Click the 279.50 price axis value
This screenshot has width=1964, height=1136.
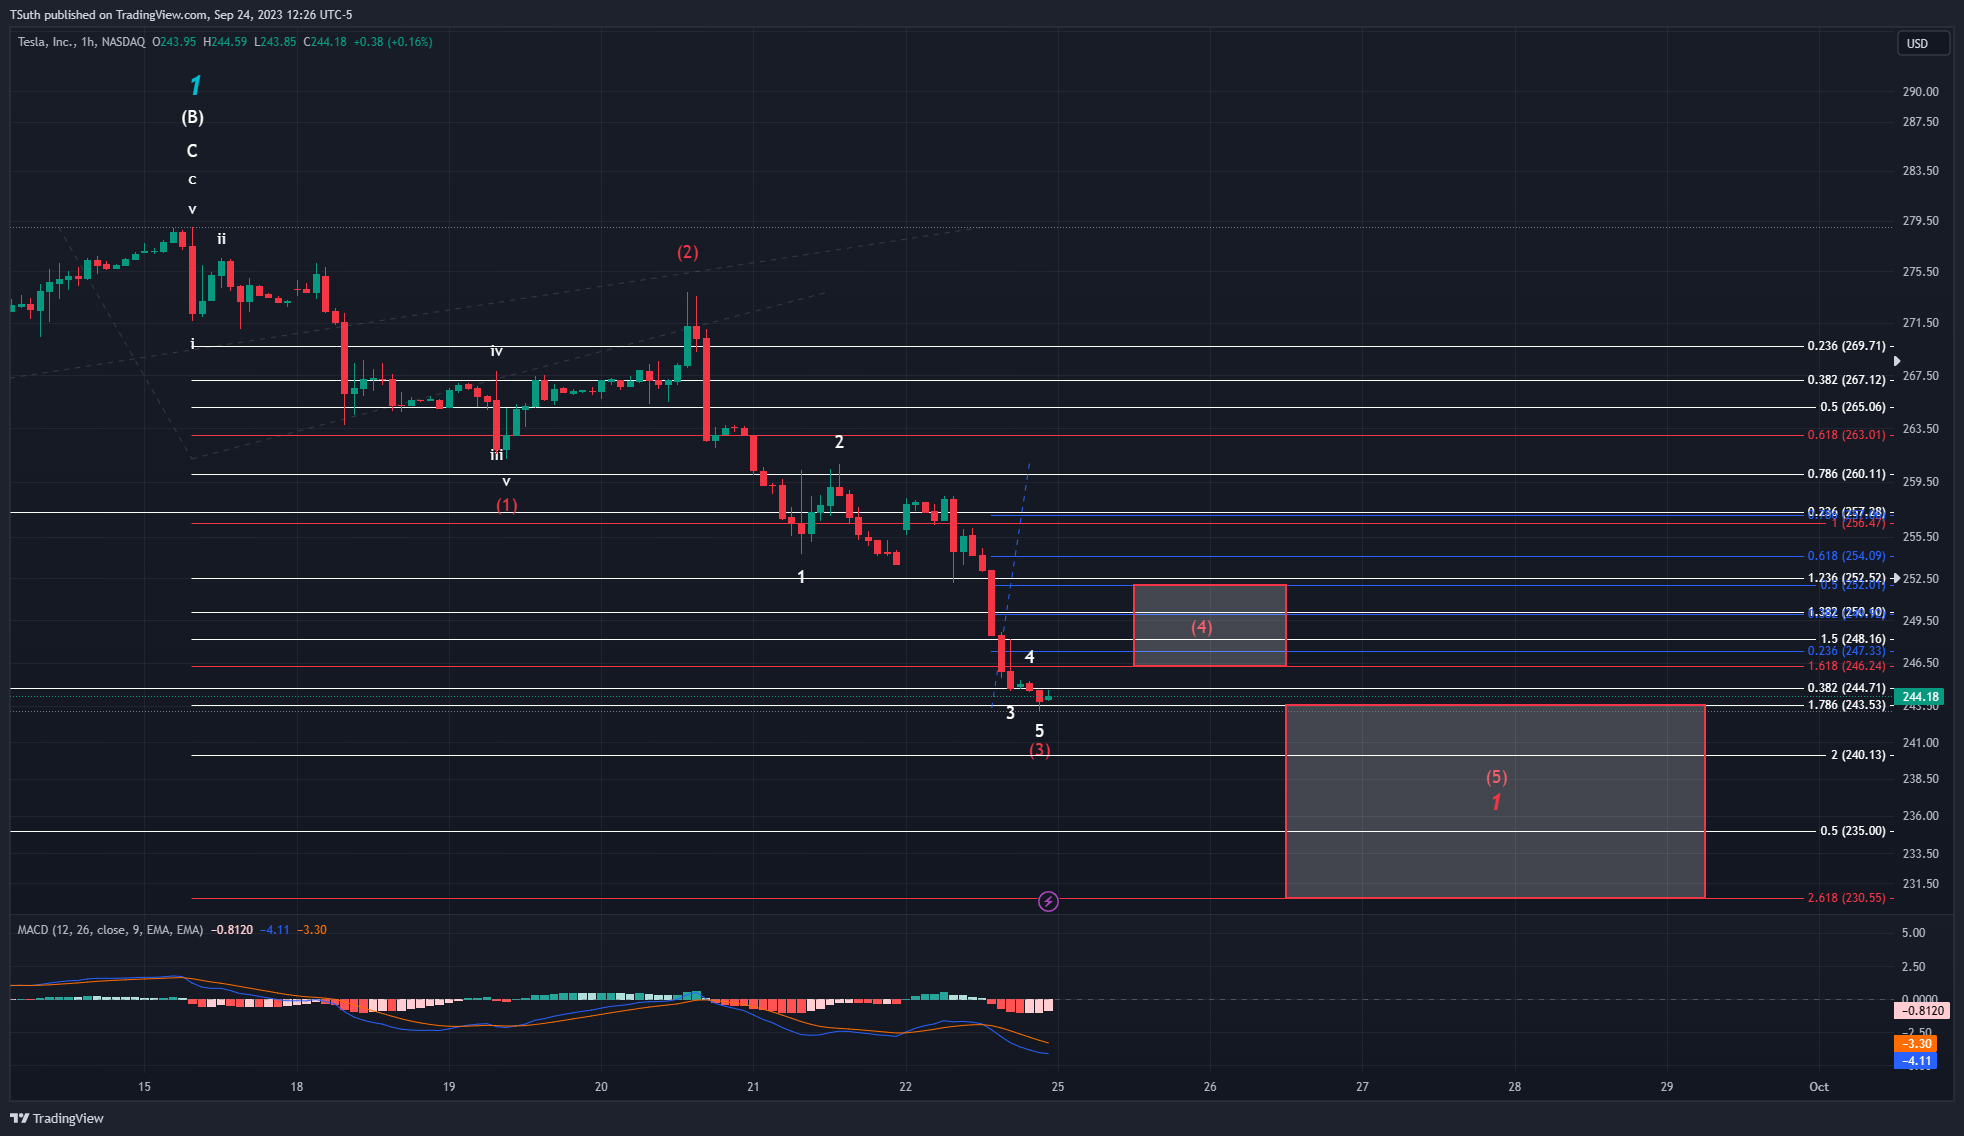(1920, 221)
